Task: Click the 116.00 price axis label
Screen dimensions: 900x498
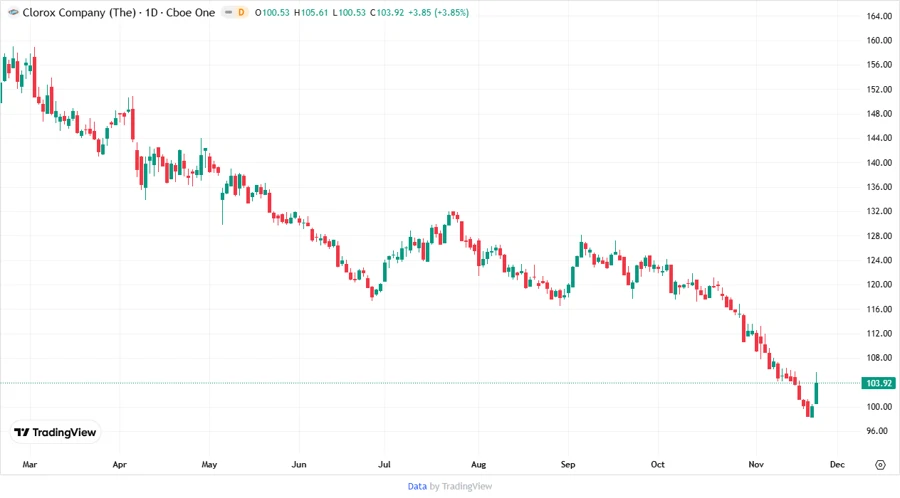Action: [x=879, y=309]
